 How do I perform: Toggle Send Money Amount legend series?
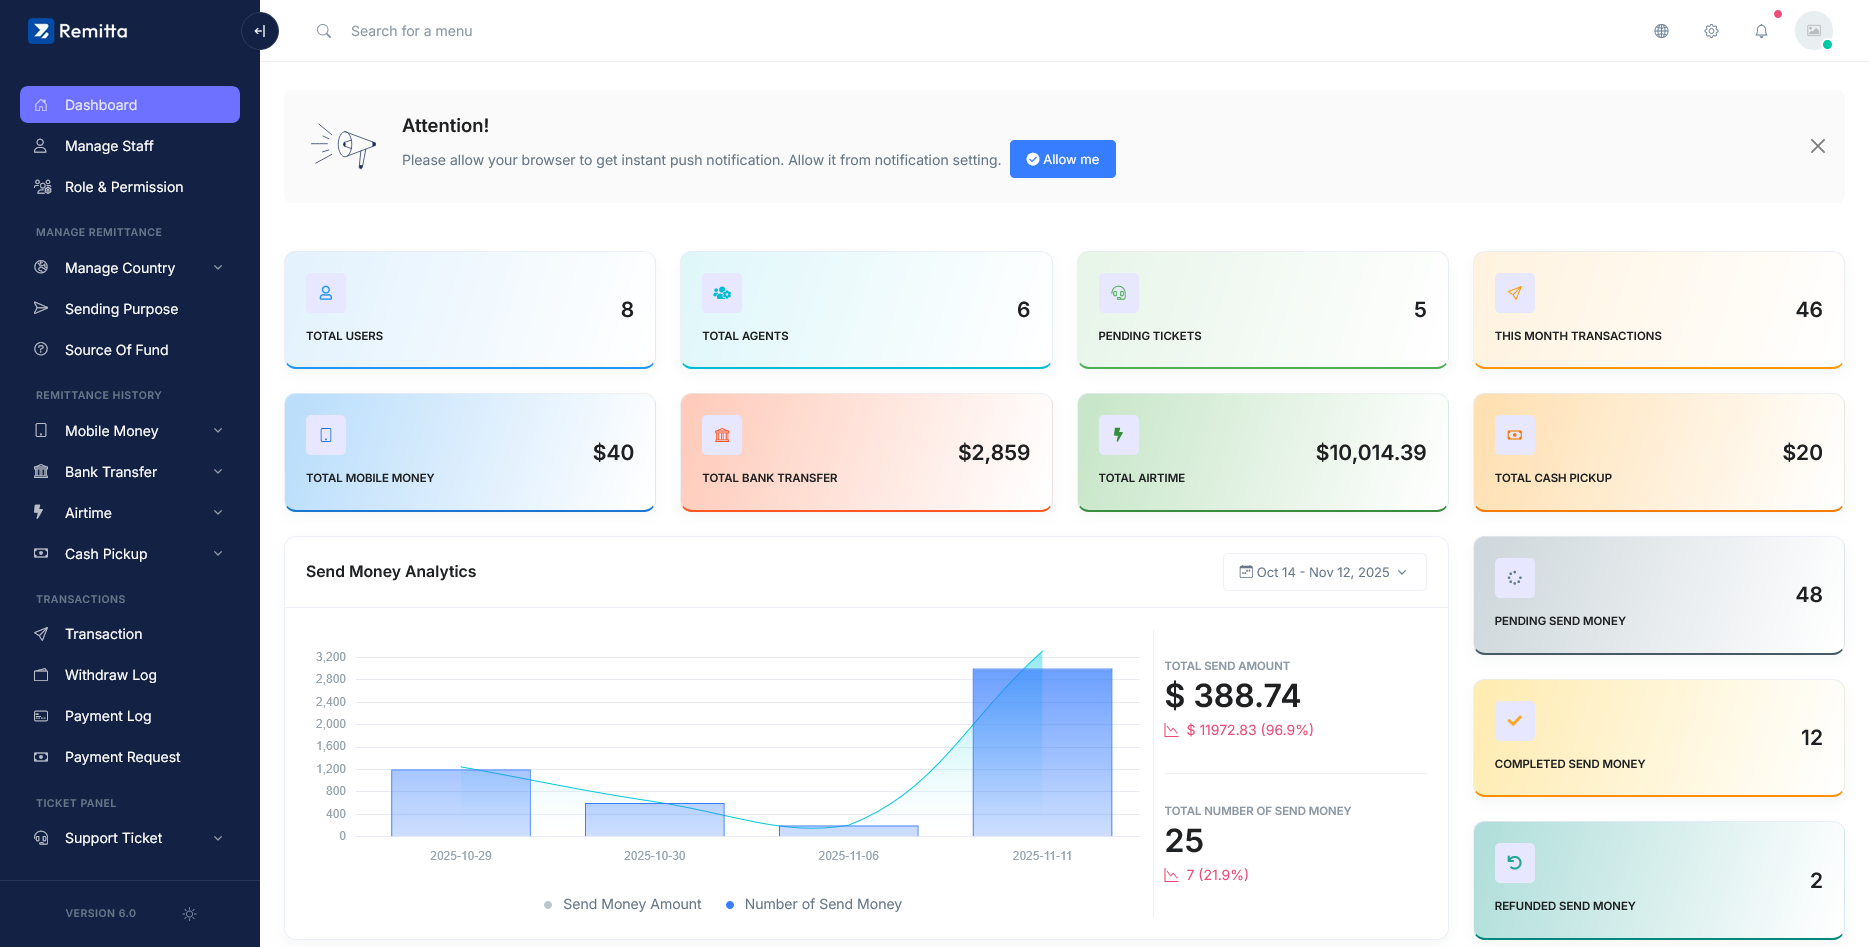(622, 904)
